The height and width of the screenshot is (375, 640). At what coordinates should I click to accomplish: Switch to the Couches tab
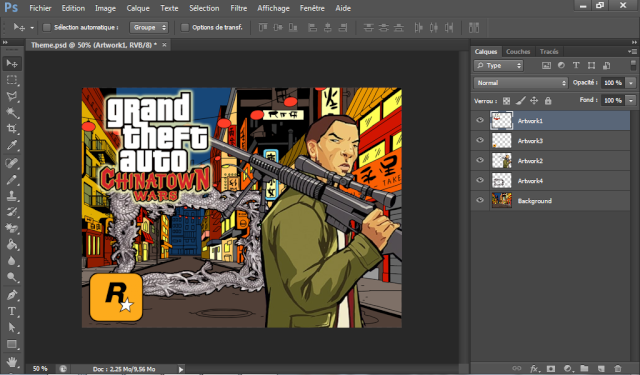coord(518,51)
